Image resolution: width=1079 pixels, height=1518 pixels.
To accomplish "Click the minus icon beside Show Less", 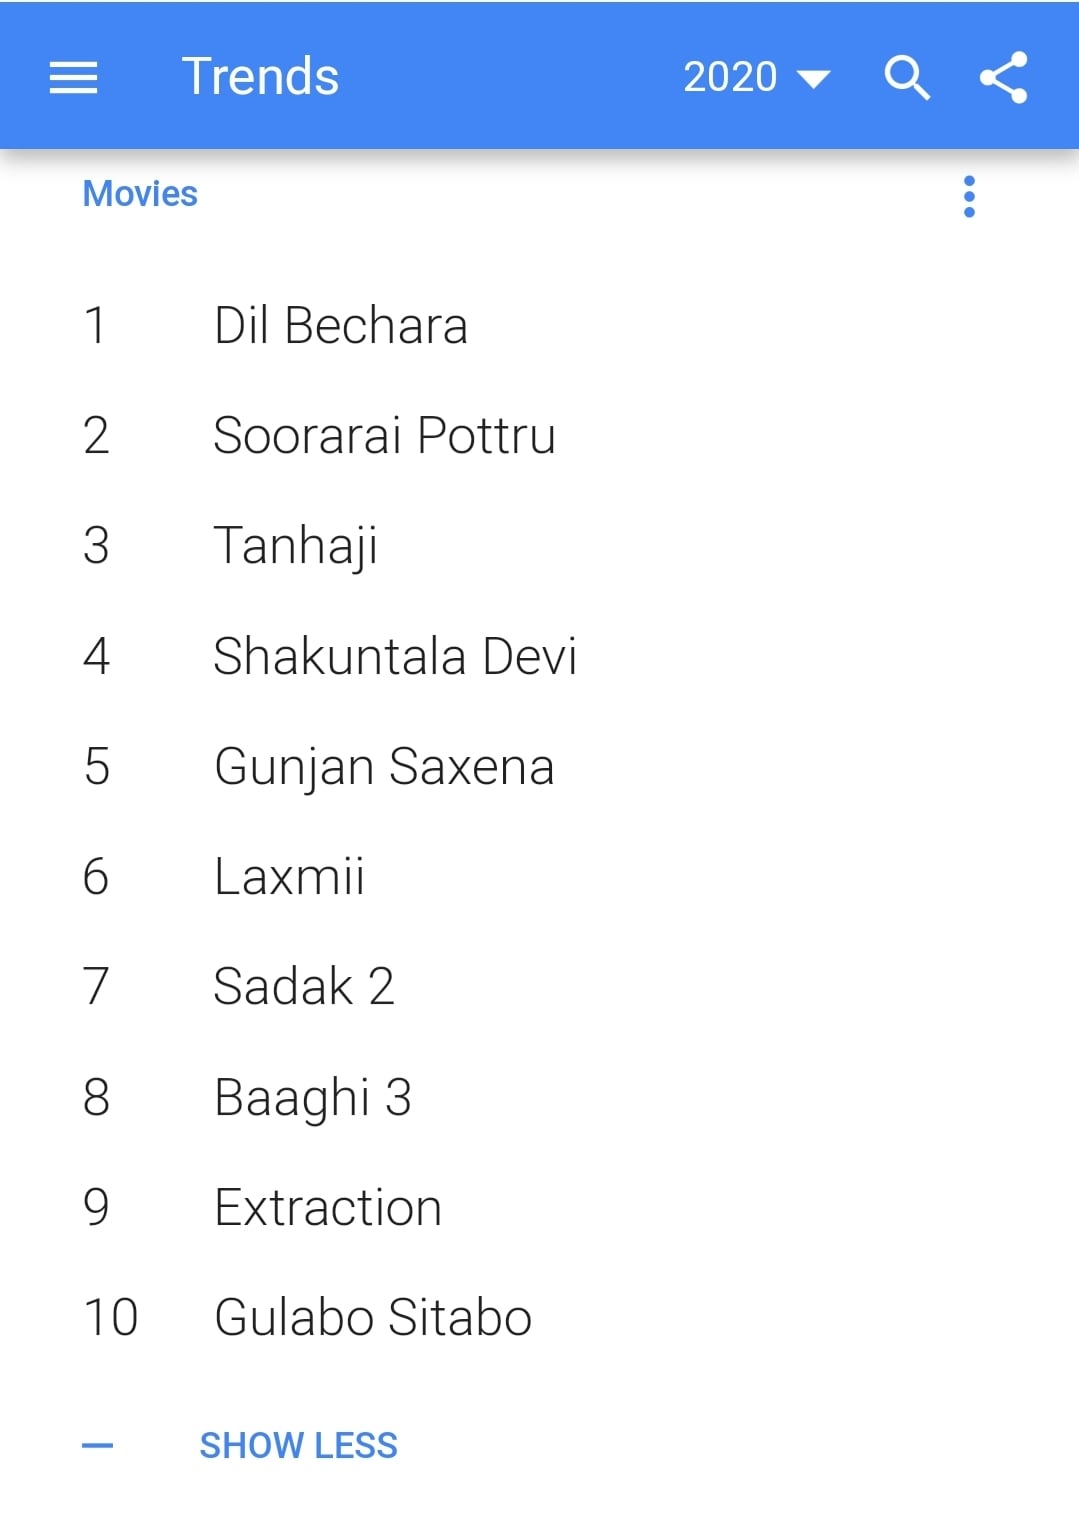I will [x=97, y=1445].
